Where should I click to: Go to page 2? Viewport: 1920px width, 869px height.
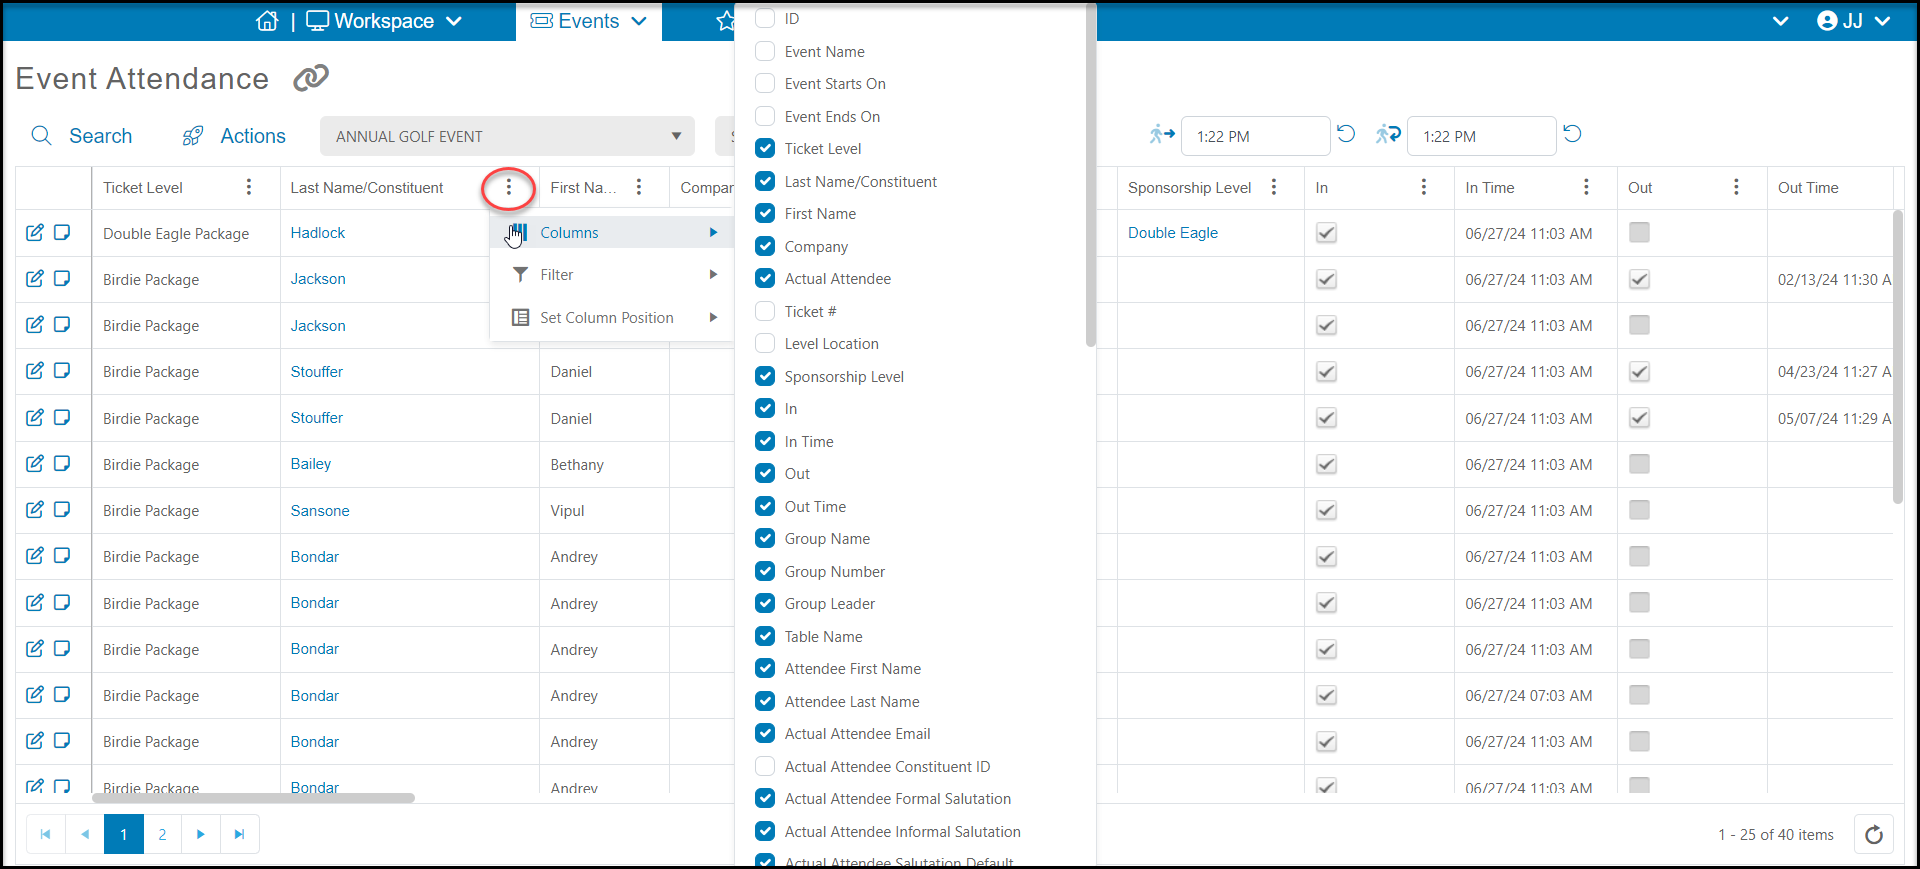[x=162, y=834]
